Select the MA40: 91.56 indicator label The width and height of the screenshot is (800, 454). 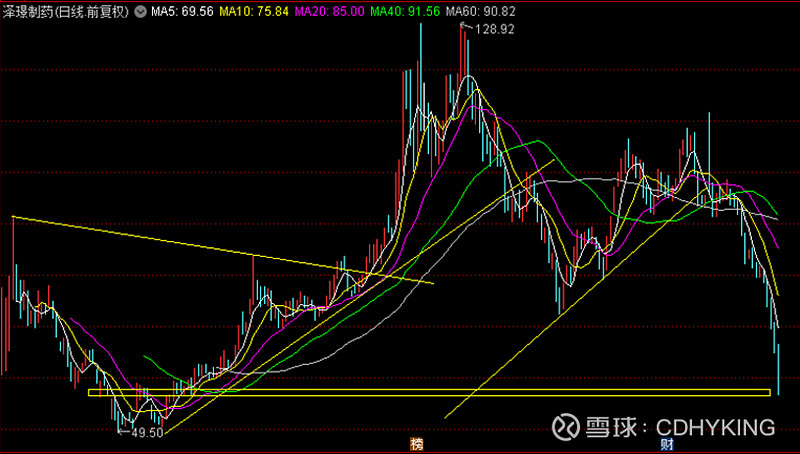click(405, 12)
